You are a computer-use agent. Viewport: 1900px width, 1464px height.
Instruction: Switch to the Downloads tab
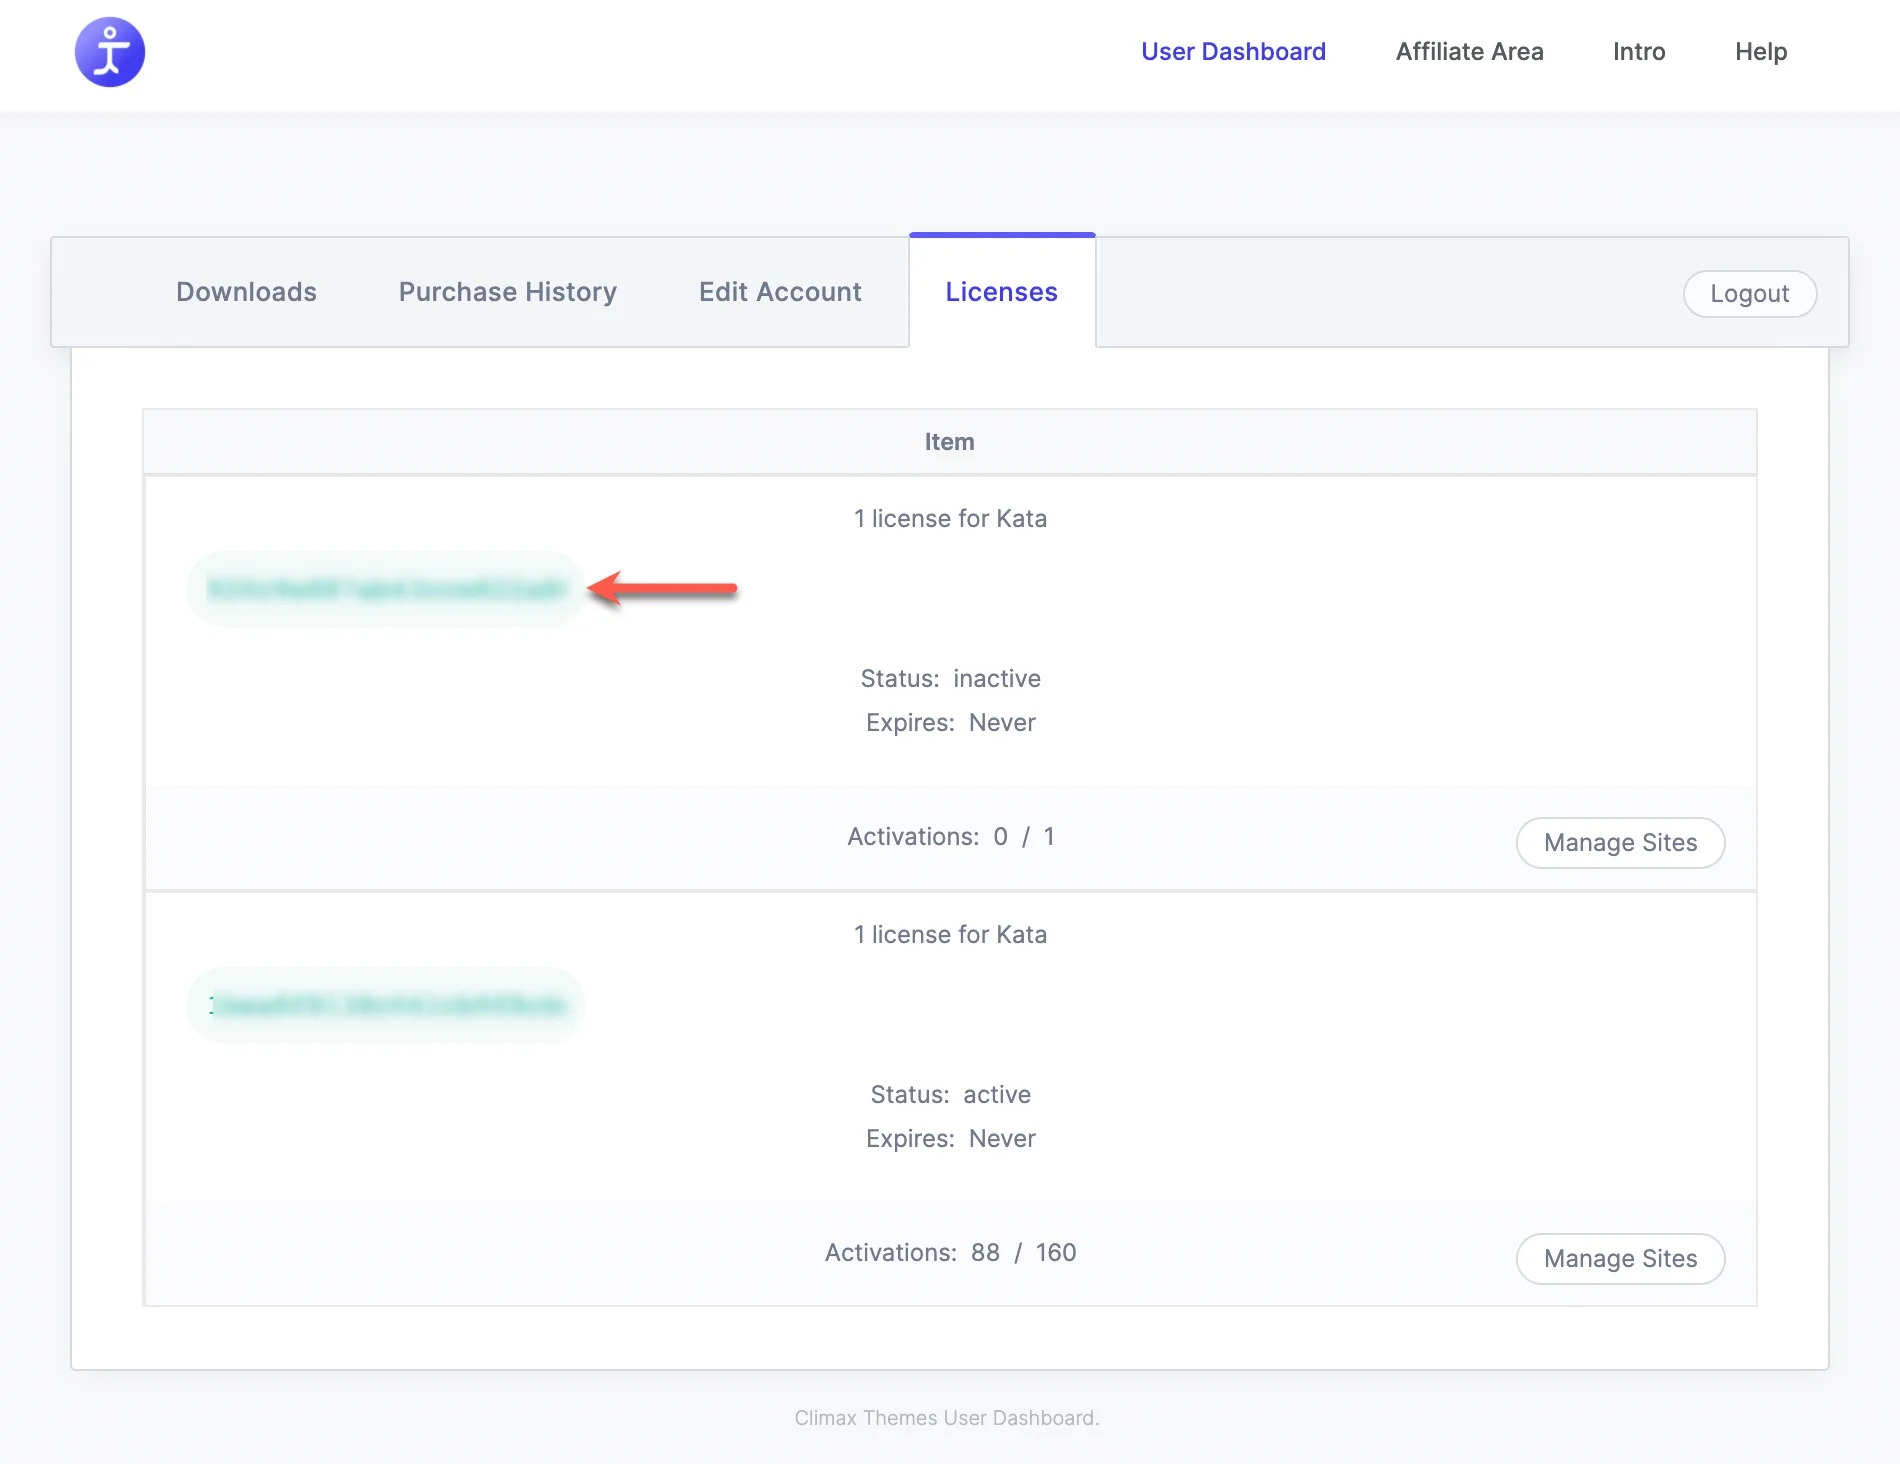(246, 292)
